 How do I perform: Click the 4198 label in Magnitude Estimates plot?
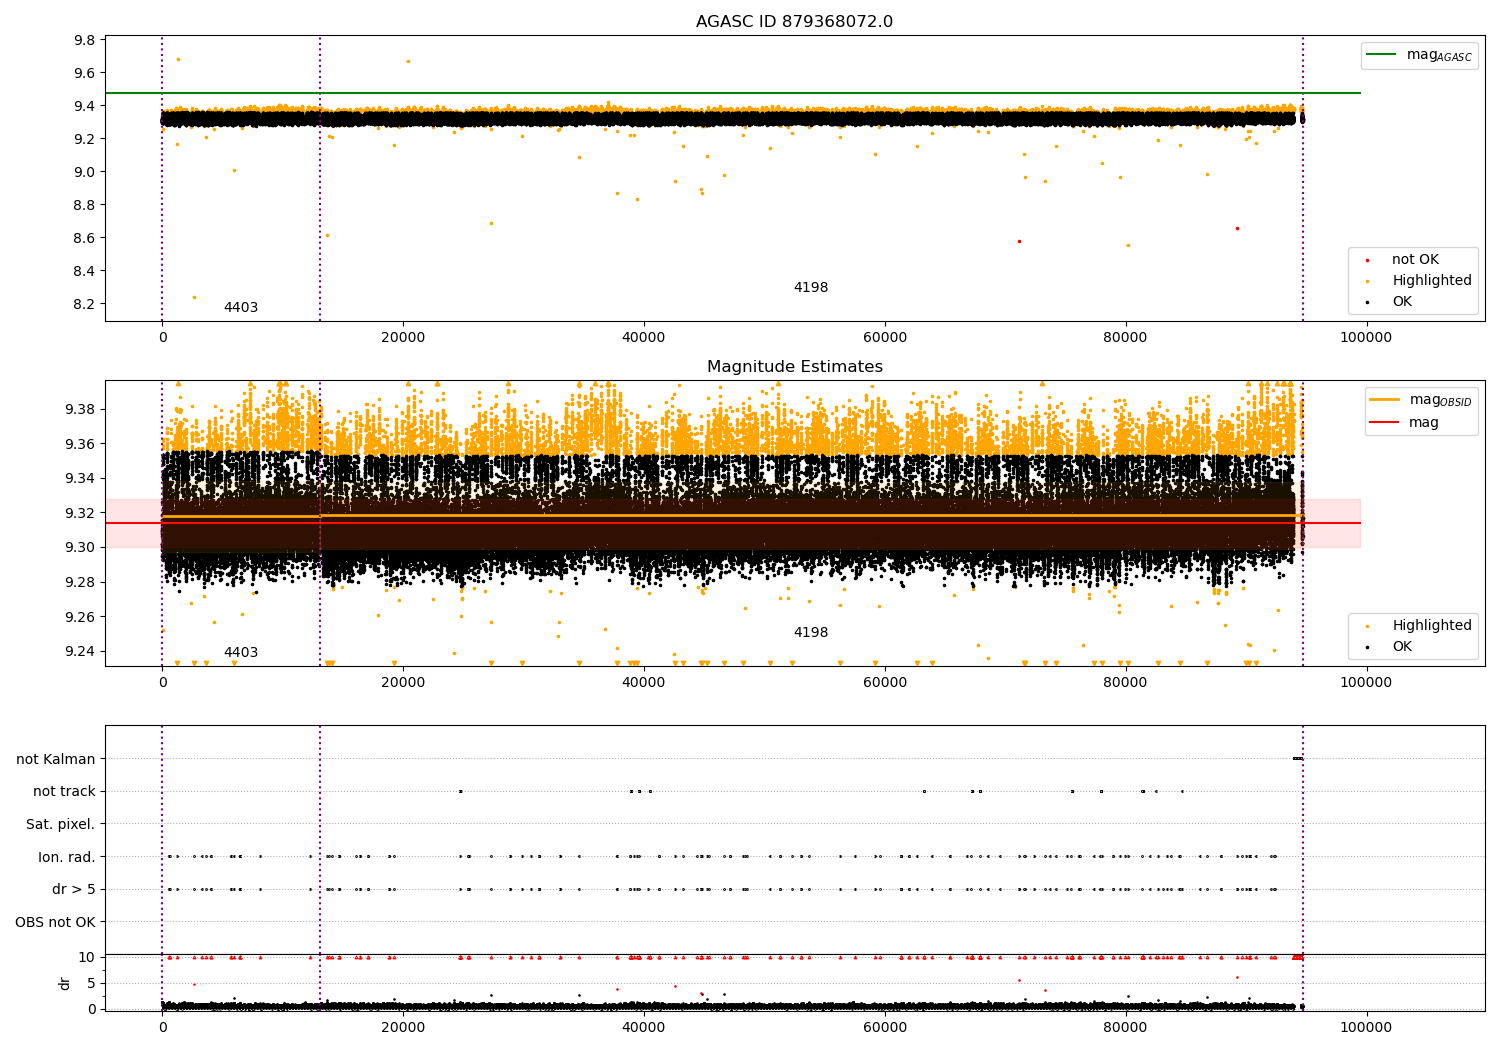coord(810,633)
